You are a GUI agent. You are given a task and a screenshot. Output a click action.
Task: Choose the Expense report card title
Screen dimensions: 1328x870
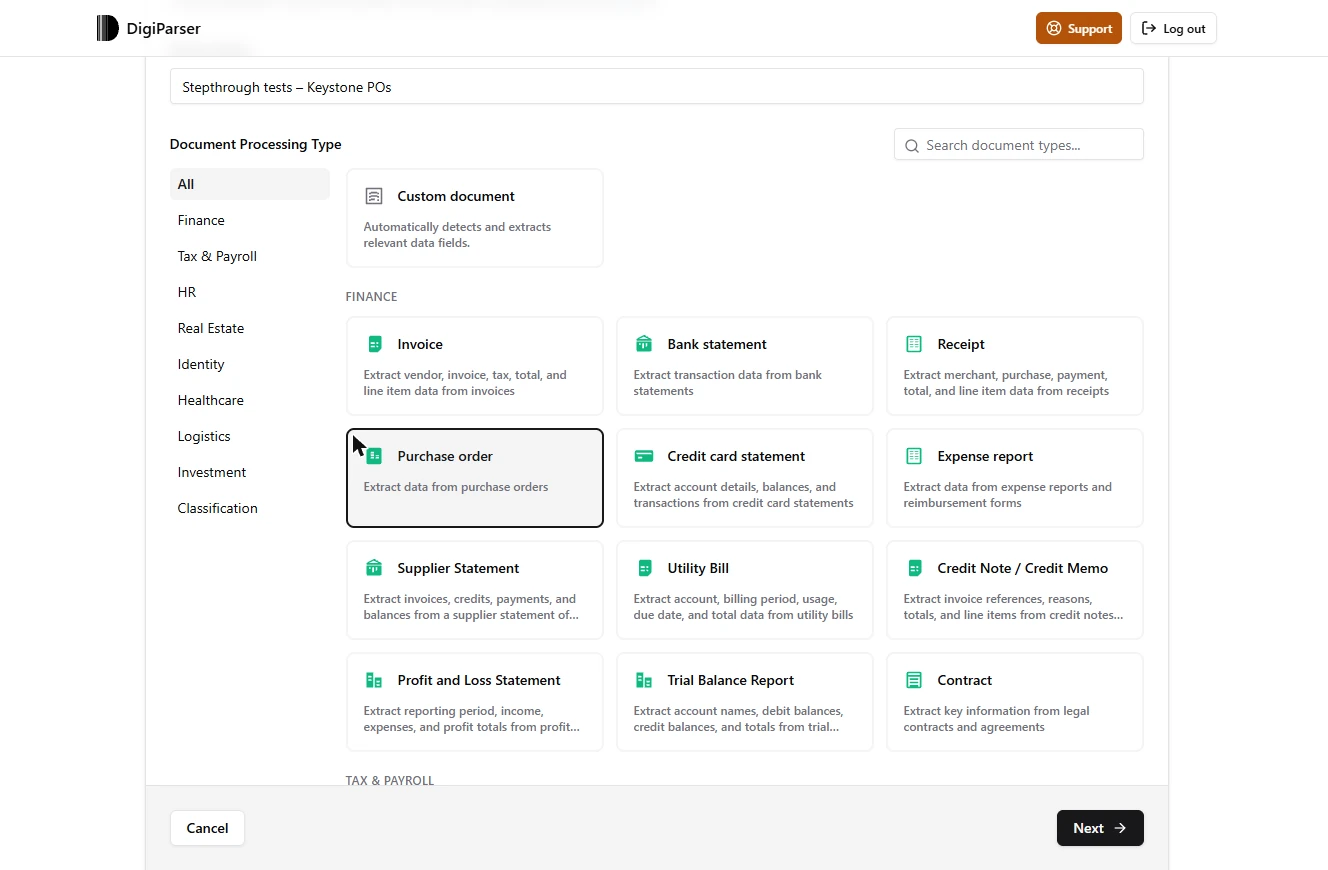click(x=985, y=456)
